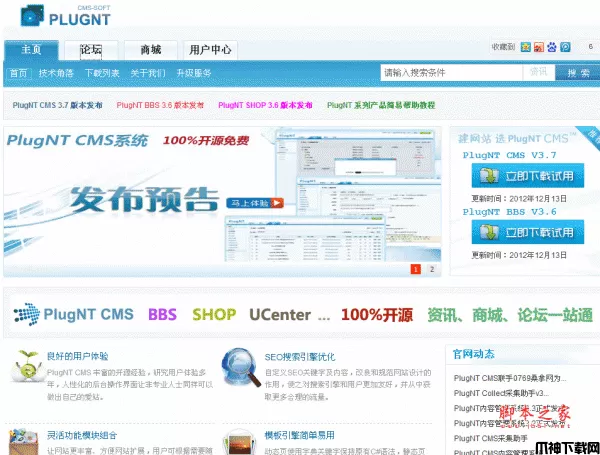Click the green SHOP text in the strip
This screenshot has height=455, width=600.
pos(214,315)
